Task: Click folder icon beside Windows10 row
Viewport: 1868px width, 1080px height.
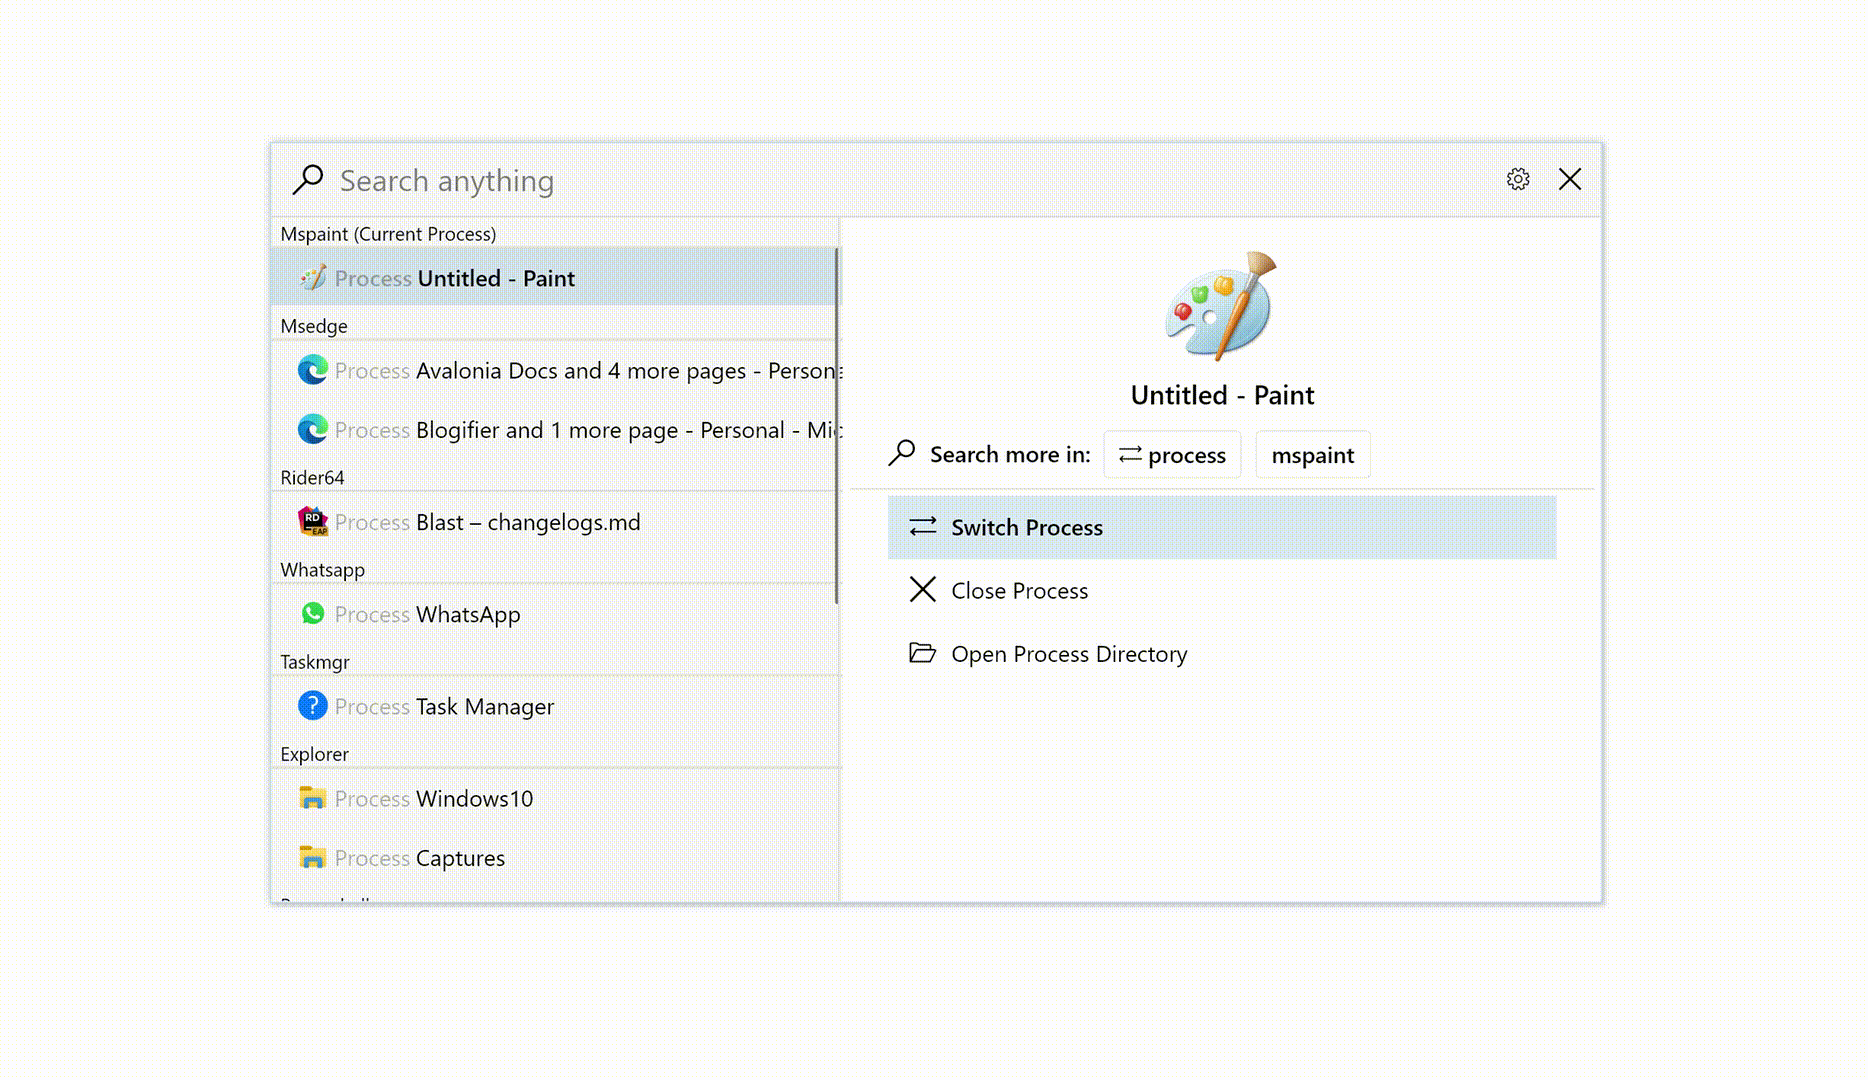Action: pos(313,798)
